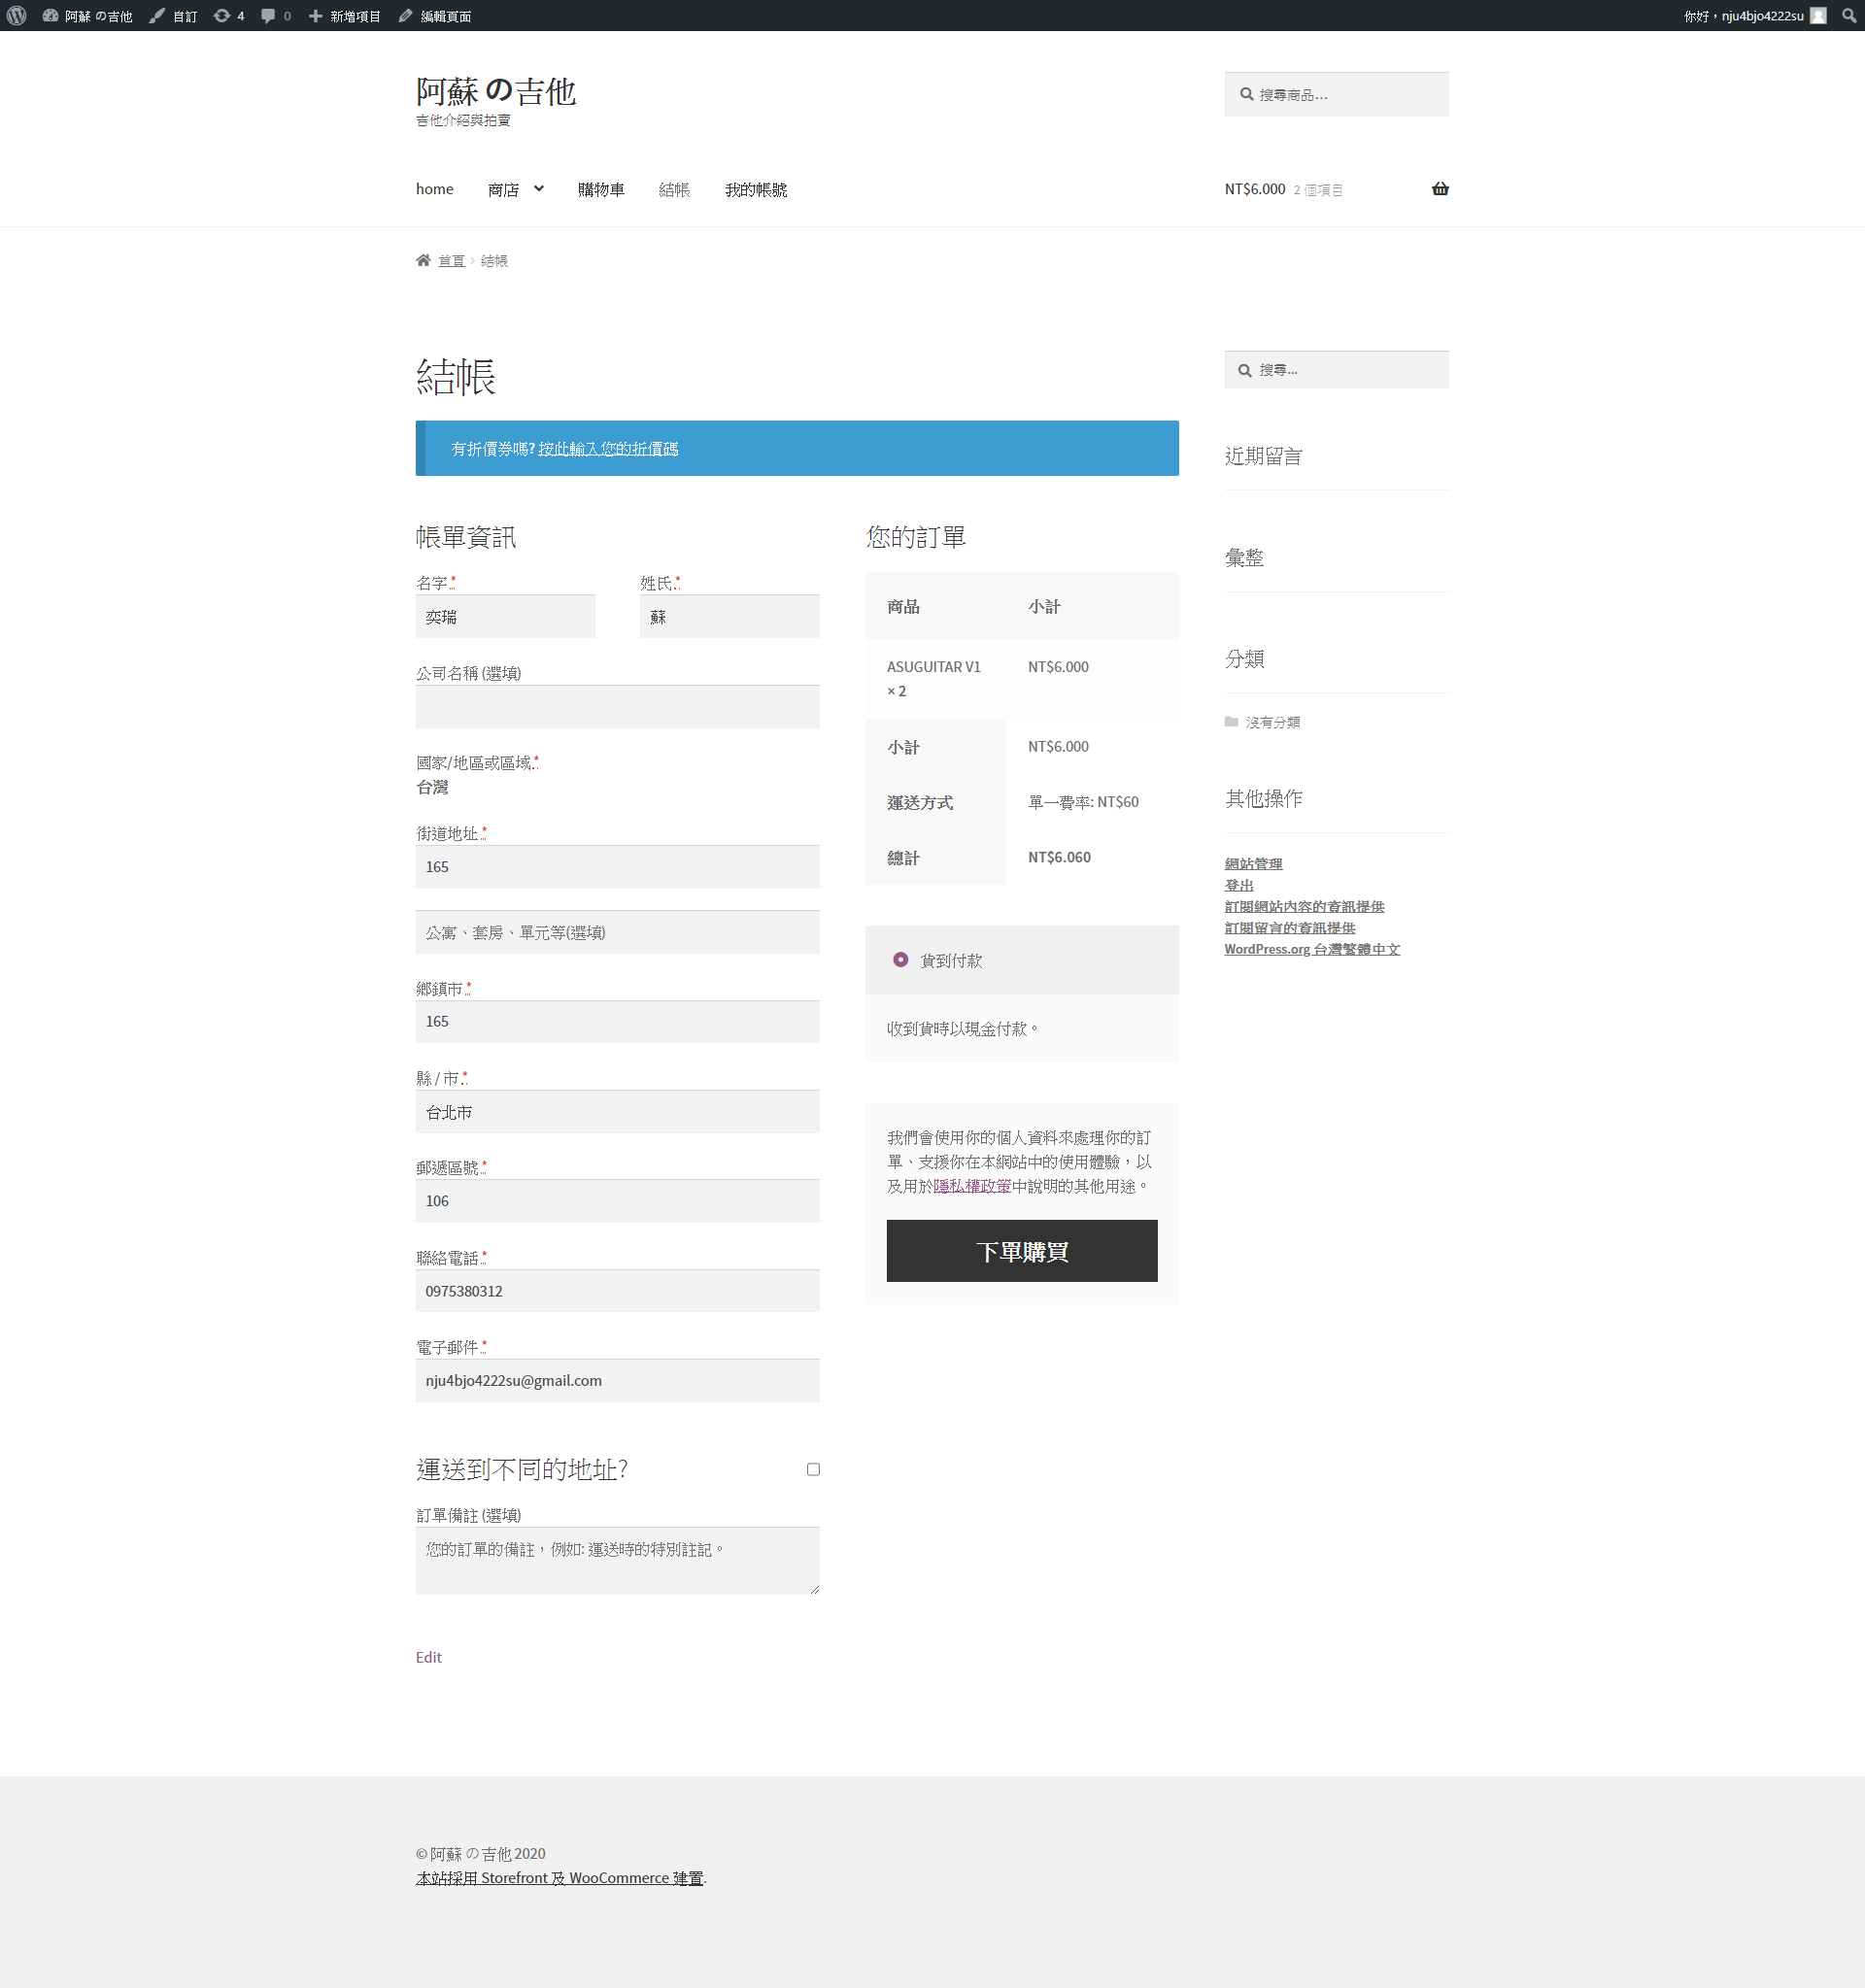Screen dimensions: 1865x1988
Task: Open the site dashboard icon 阿蘇の吉他
Action: pos(50,16)
